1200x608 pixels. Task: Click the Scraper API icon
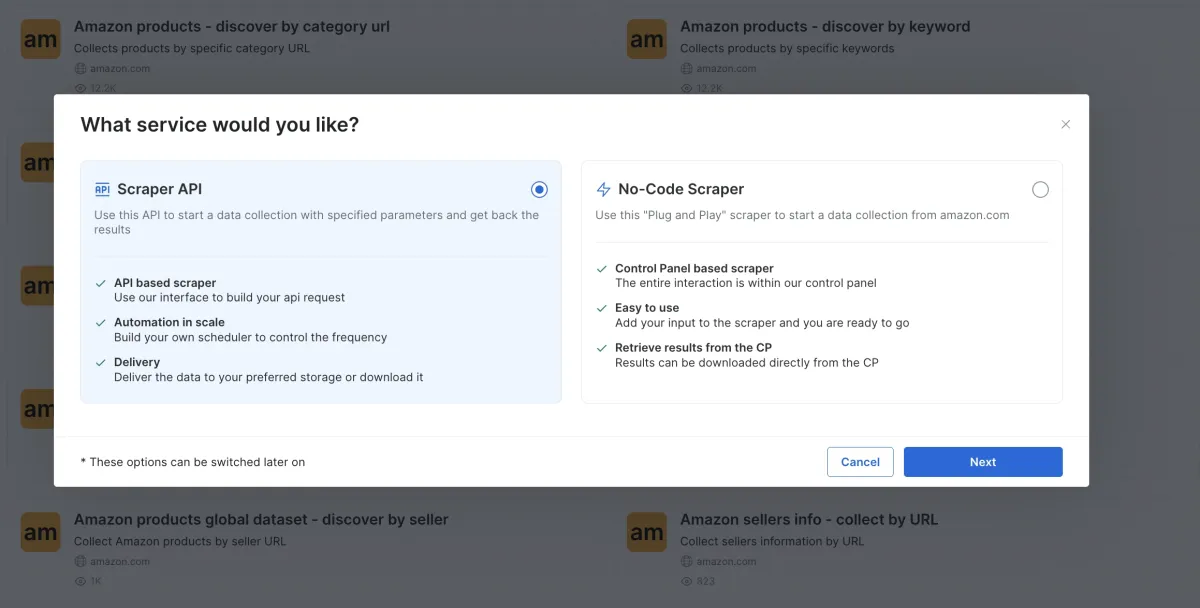102,189
